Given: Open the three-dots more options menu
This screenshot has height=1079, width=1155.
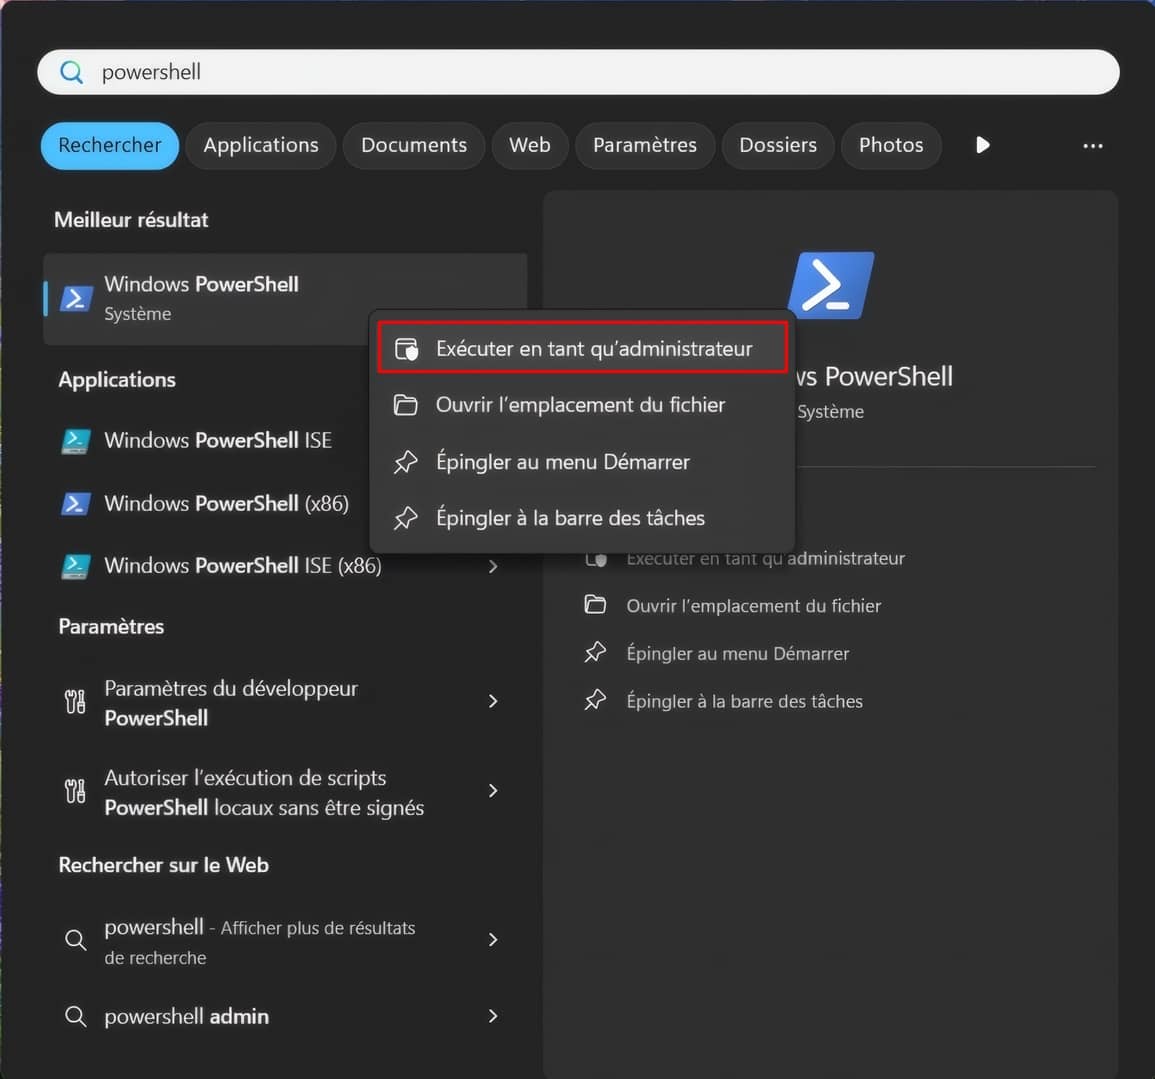Looking at the screenshot, I should (1092, 146).
